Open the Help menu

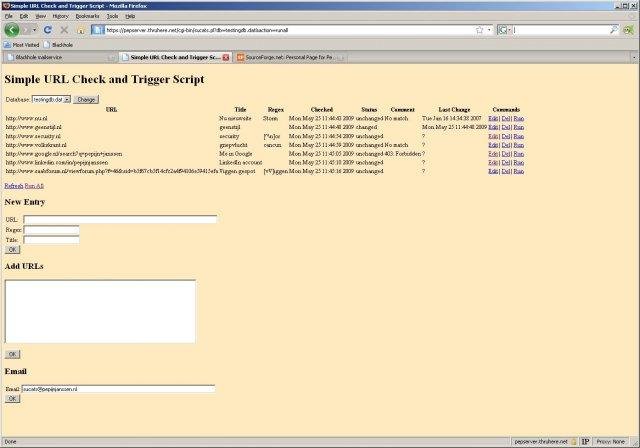pyautogui.click(x=130, y=16)
